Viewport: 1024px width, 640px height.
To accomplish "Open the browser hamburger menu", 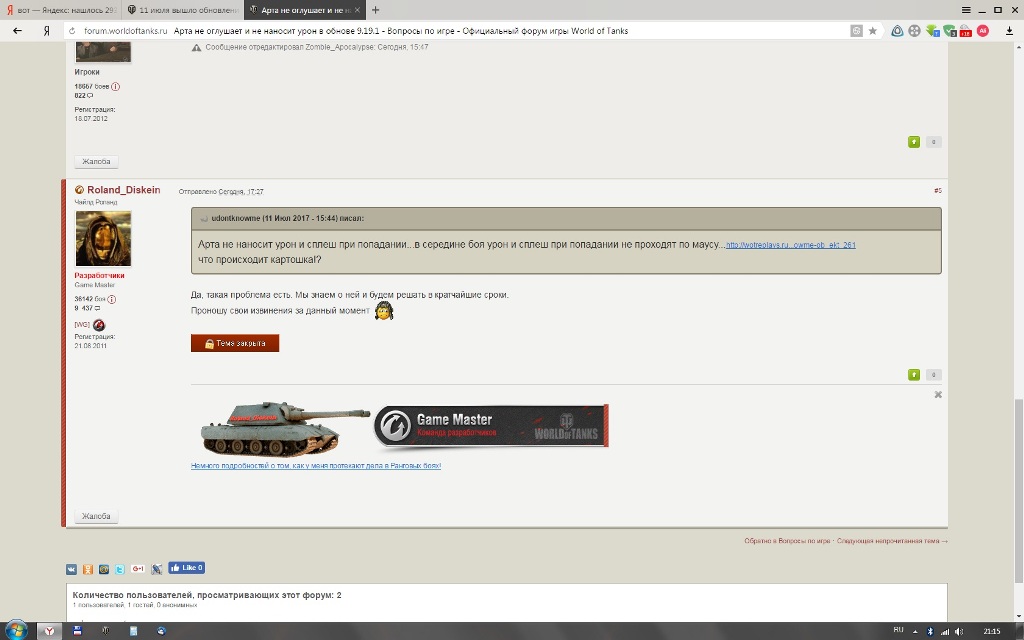I will [x=966, y=10].
